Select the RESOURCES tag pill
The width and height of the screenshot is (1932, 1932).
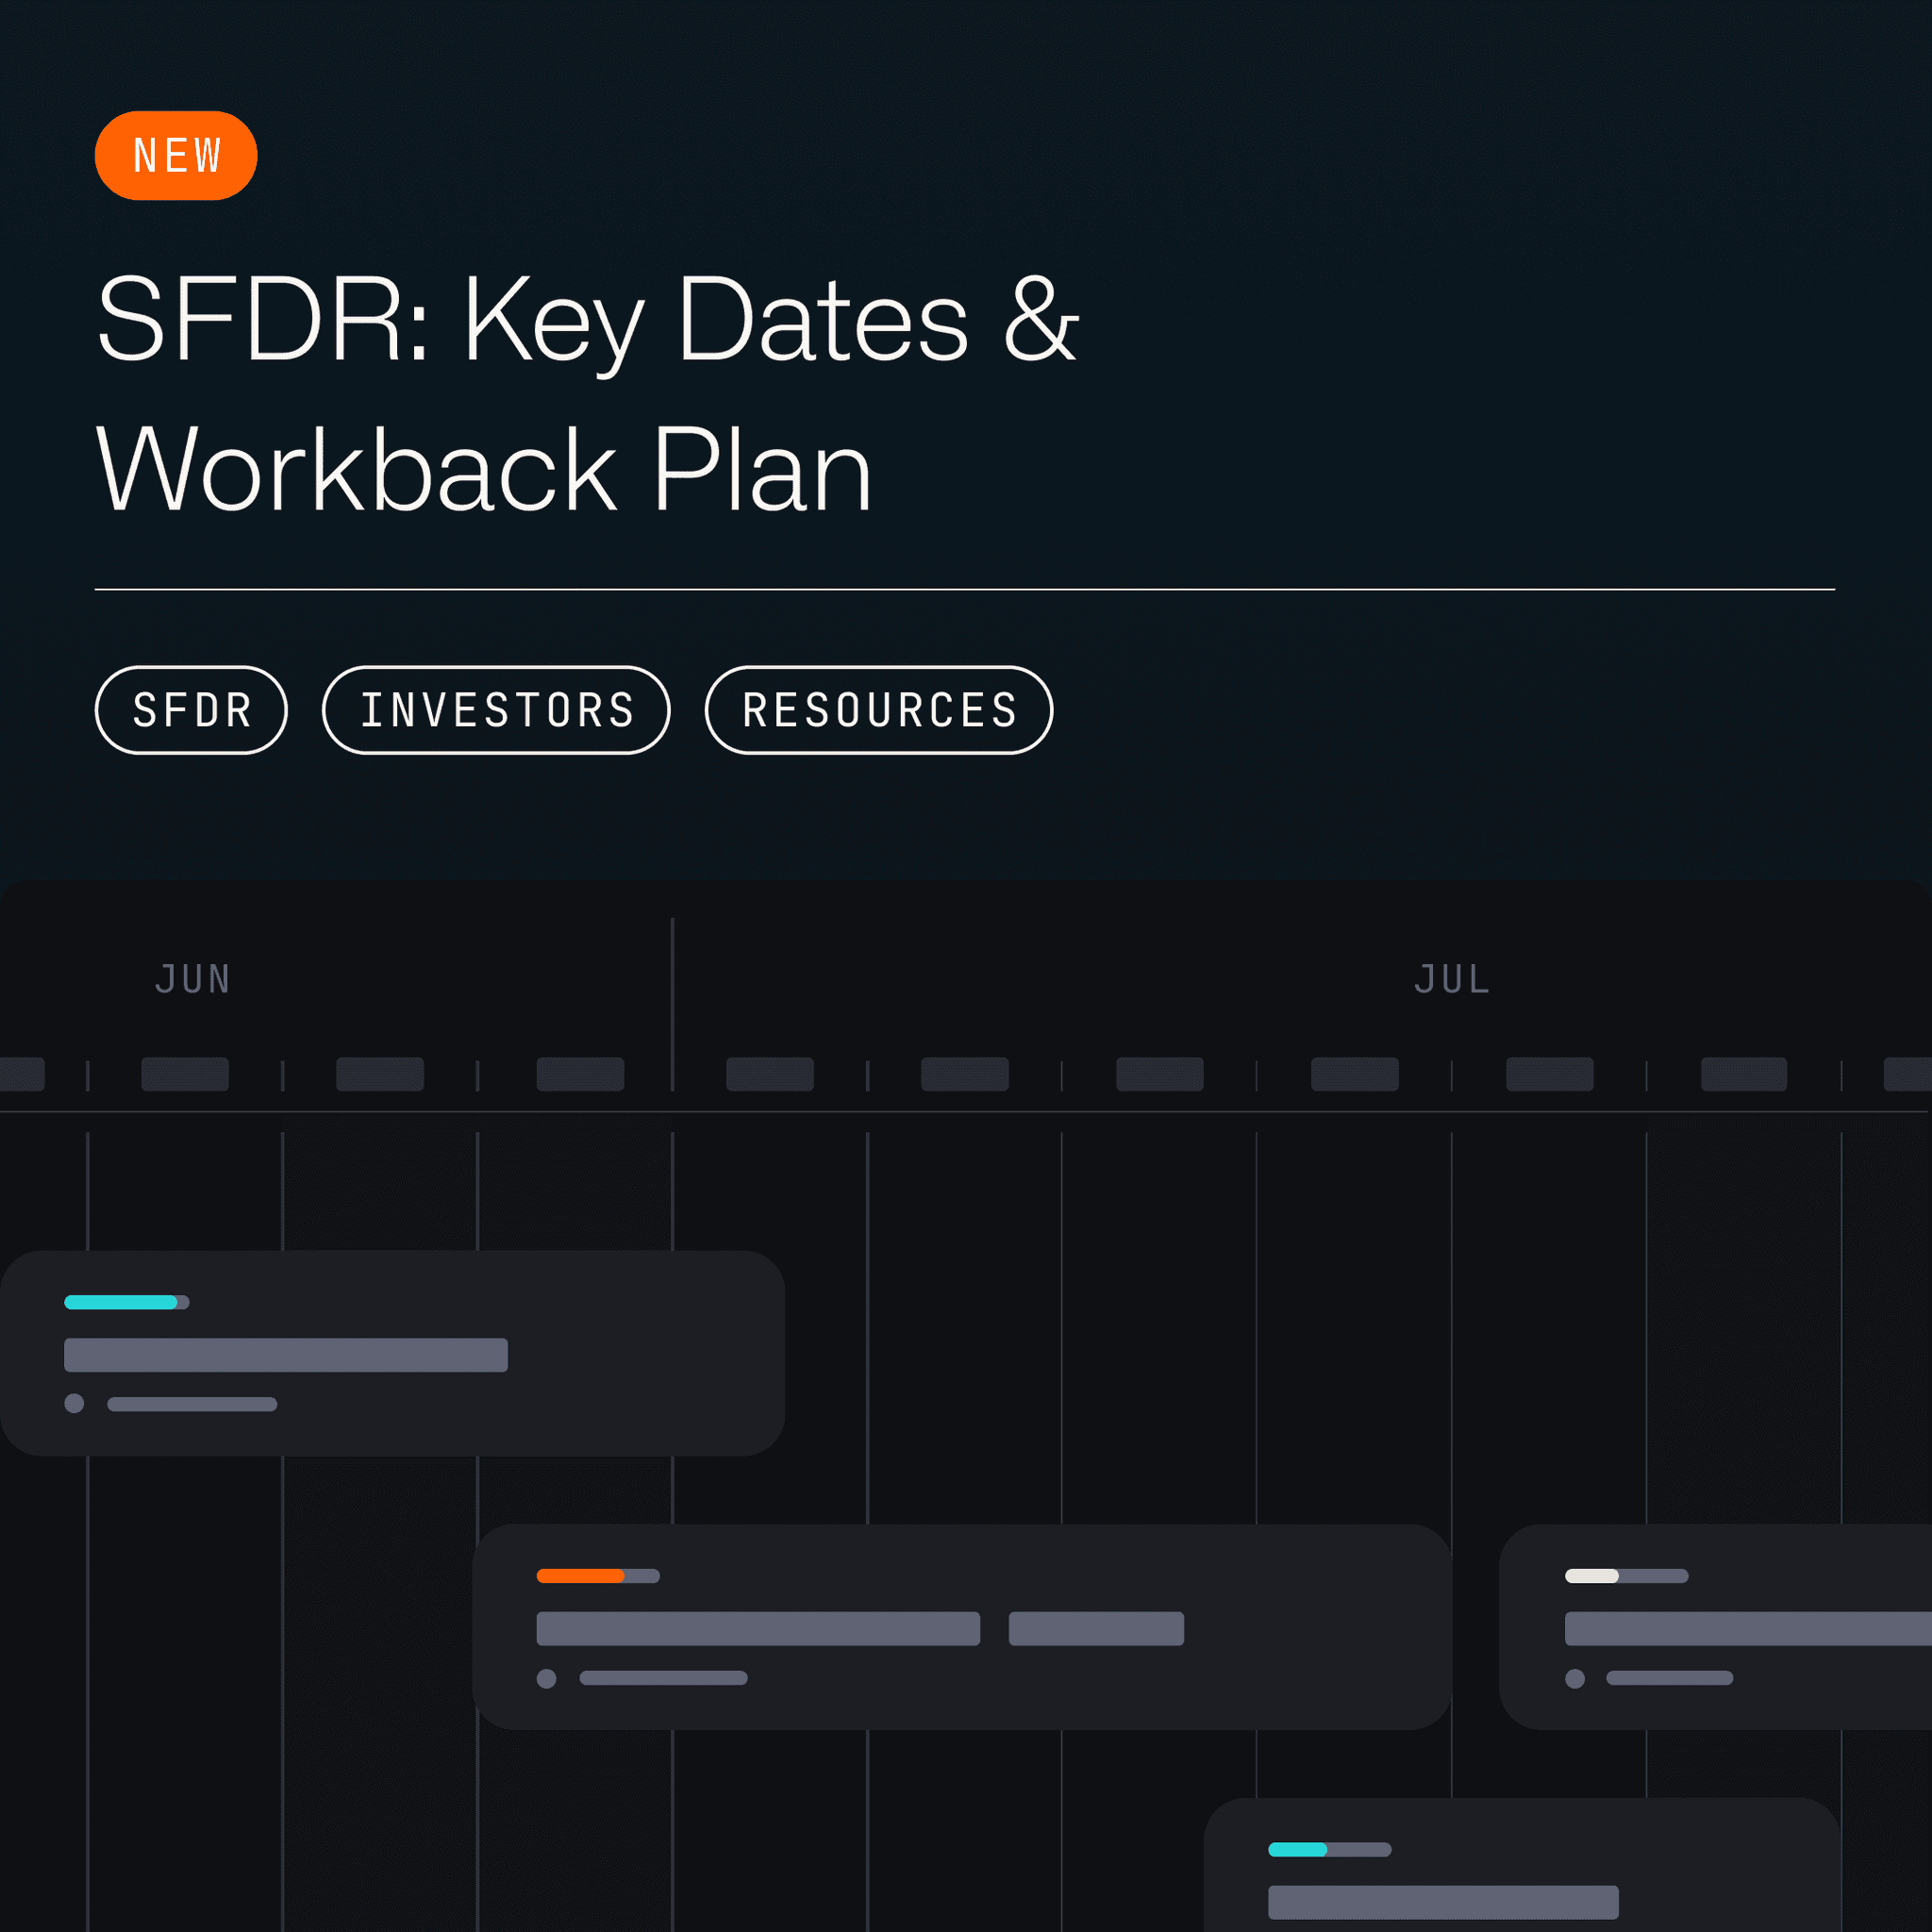(x=878, y=710)
